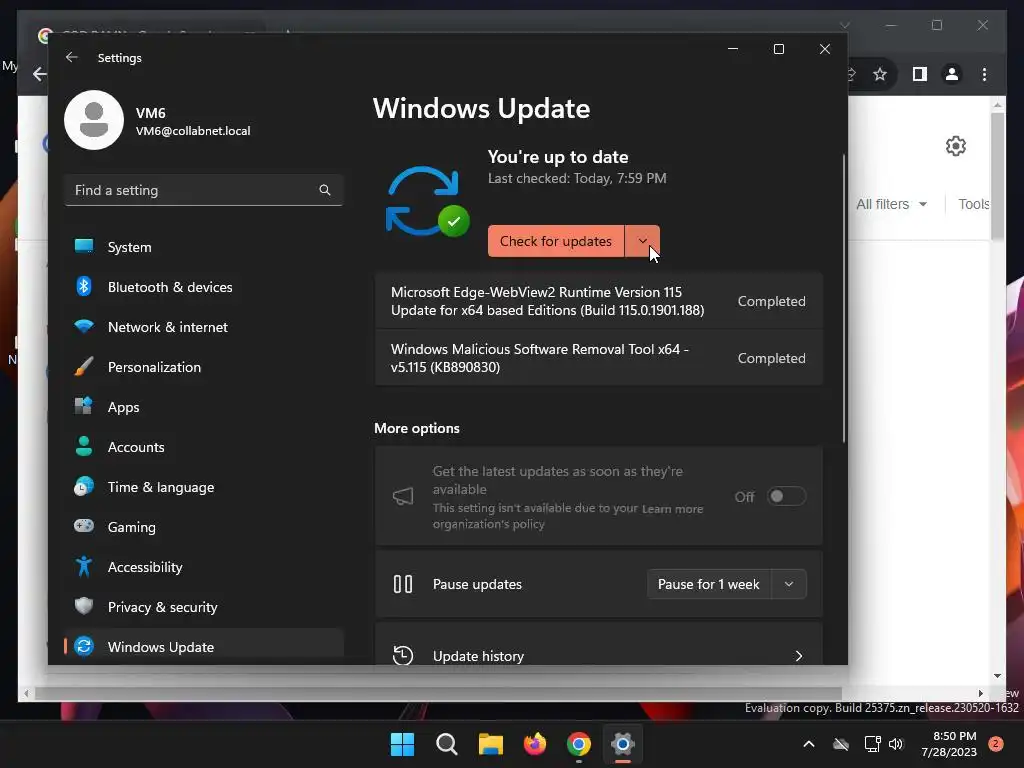Click the search magnifier in Find a setting
Viewport: 1024px width, 768px height.
click(x=325, y=190)
